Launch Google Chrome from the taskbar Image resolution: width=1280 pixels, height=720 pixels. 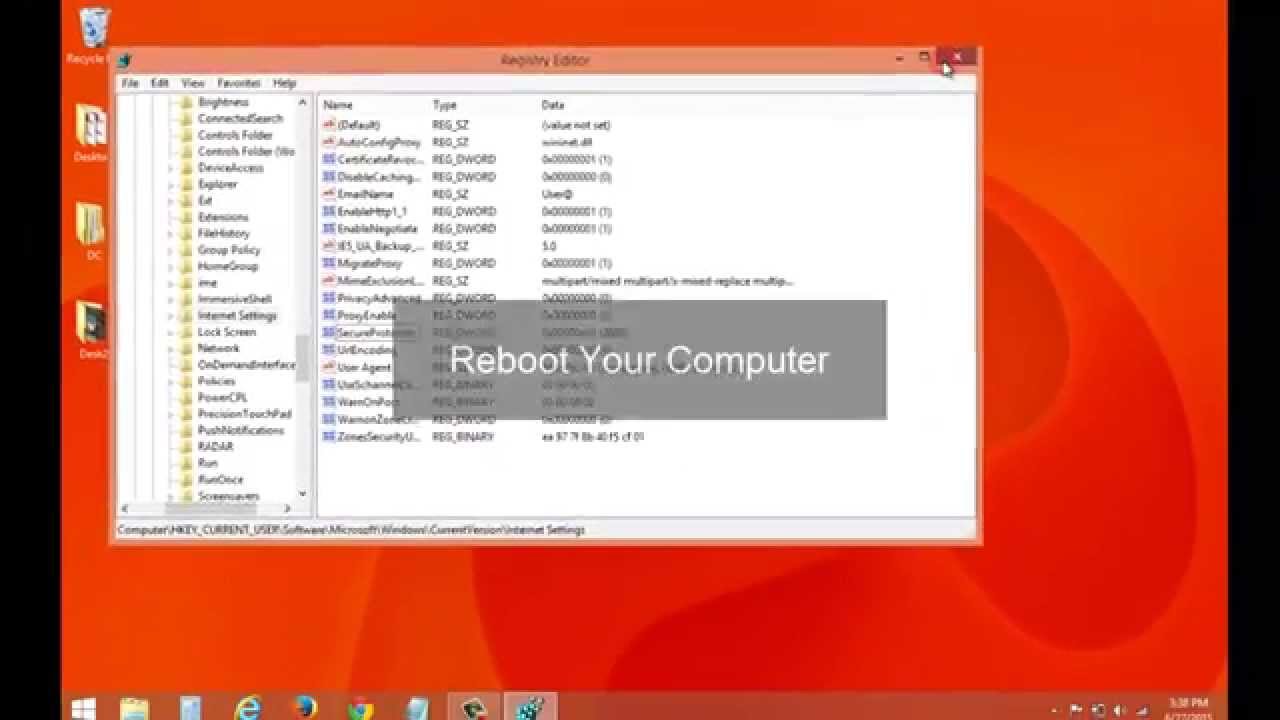360,708
